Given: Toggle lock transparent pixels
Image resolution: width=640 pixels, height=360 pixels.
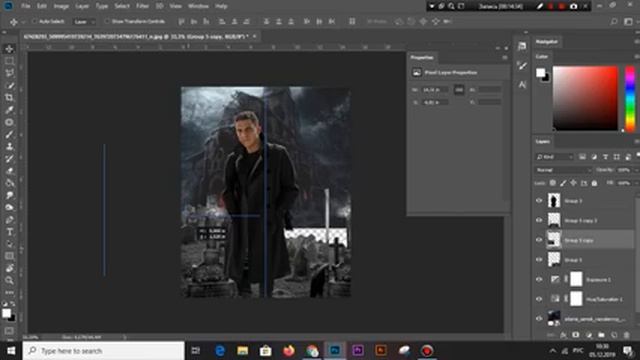Looking at the screenshot, I should tap(553, 183).
